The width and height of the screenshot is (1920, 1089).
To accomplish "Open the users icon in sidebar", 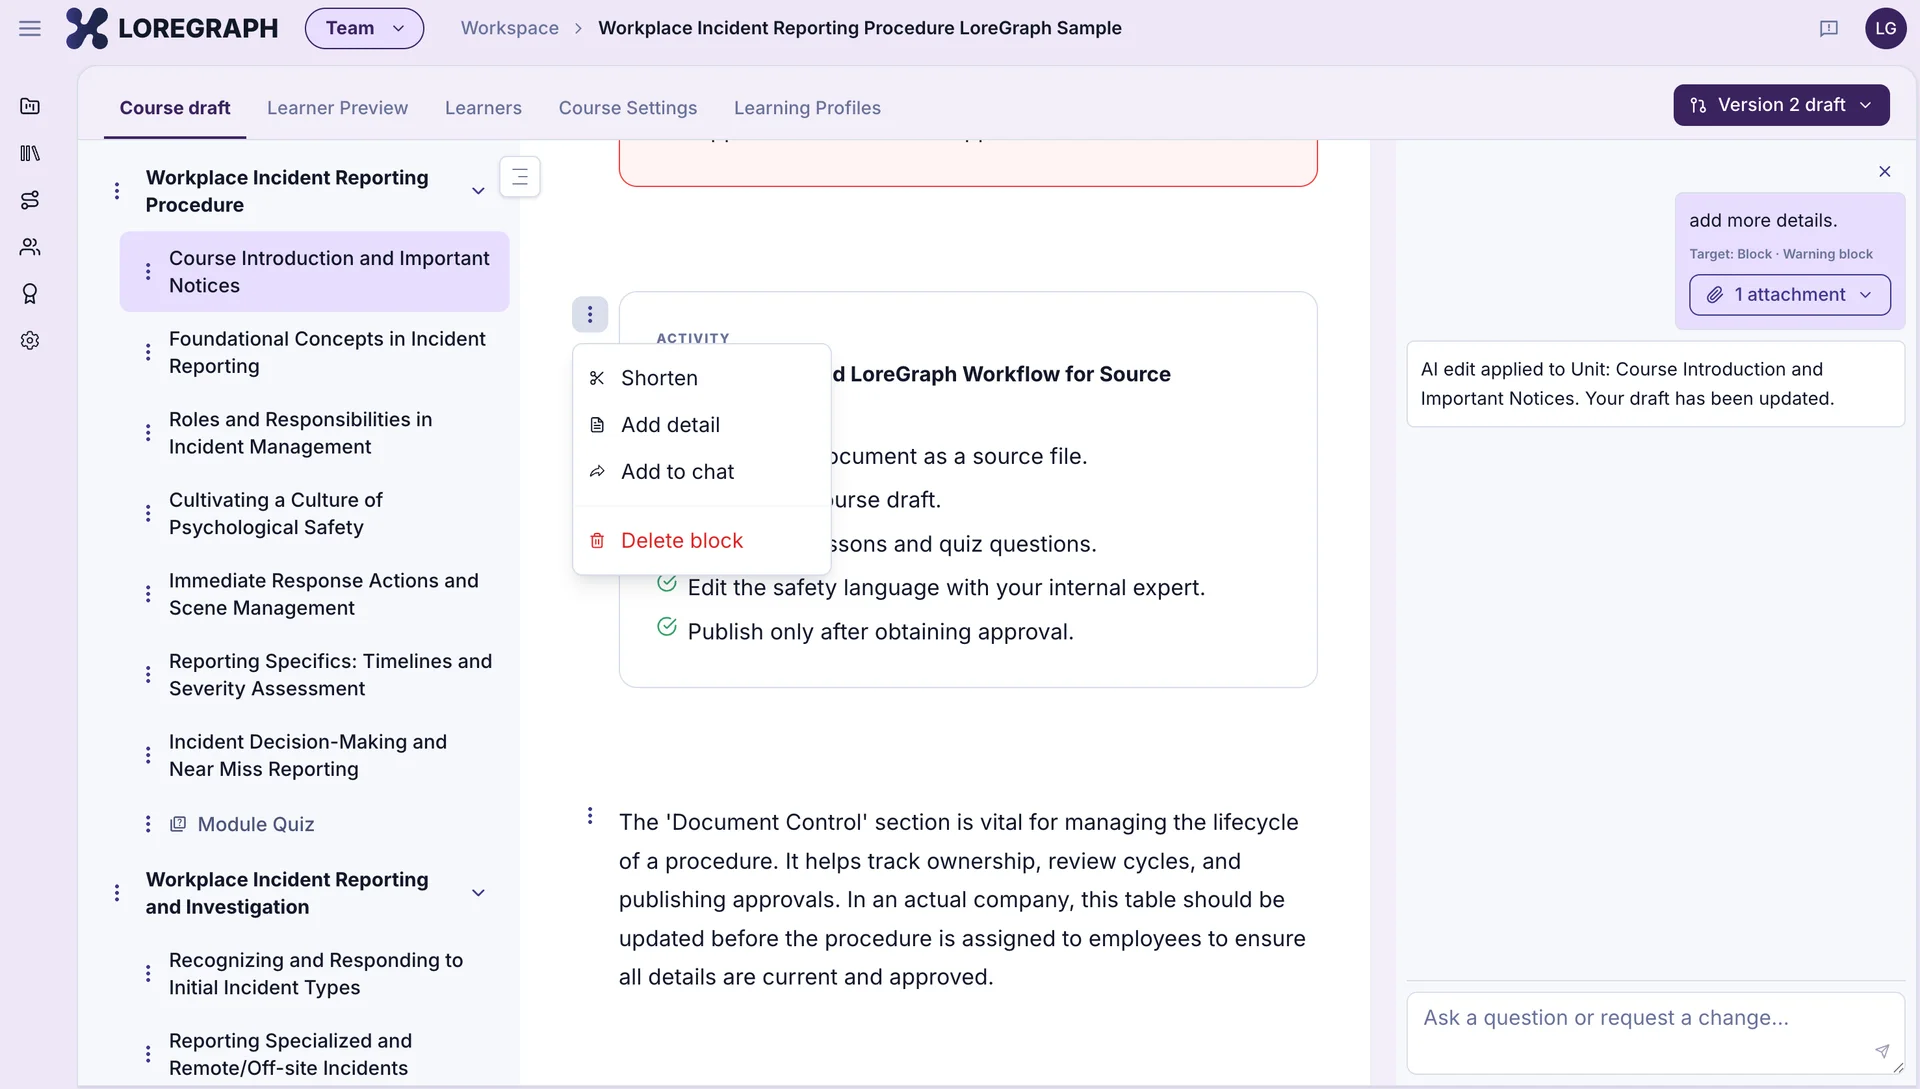I will click(x=30, y=247).
